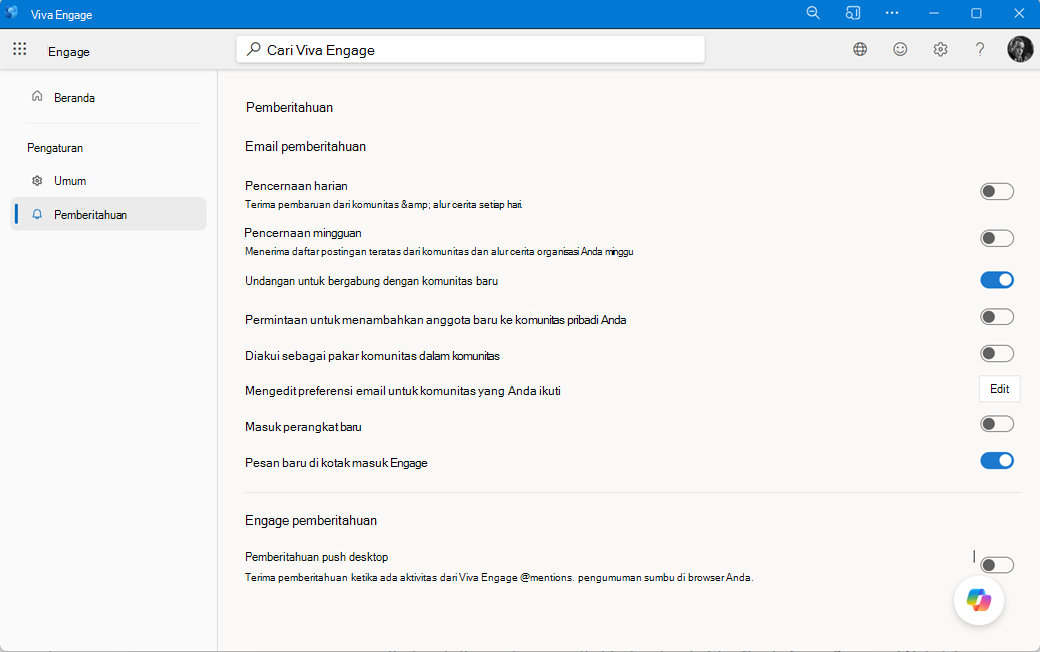Click the Engage pemberitahuan section heading

coord(310,521)
